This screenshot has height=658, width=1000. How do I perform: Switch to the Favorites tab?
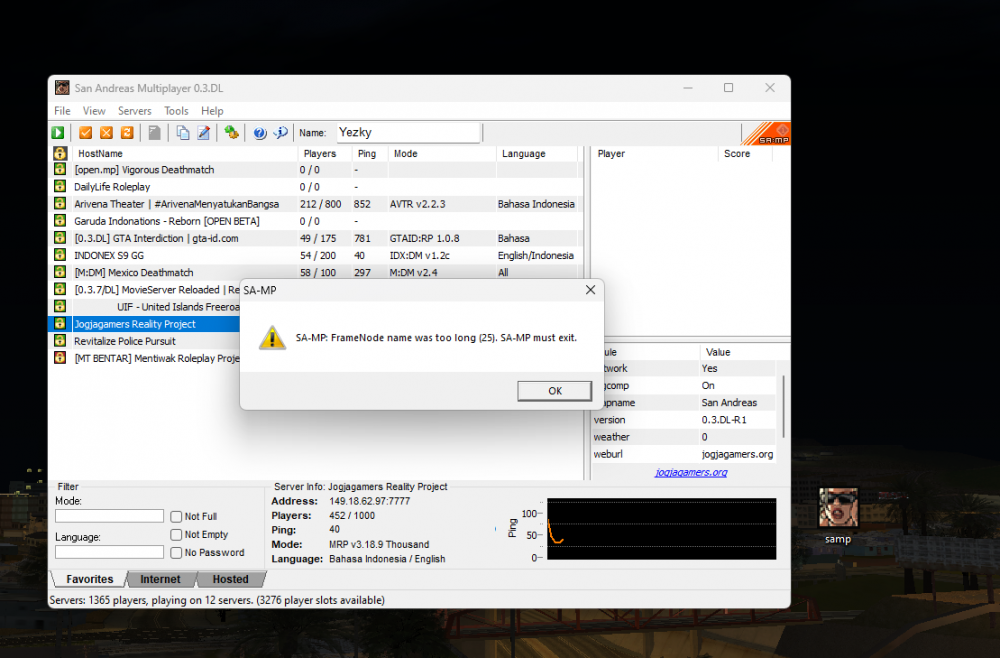pyautogui.click(x=89, y=579)
